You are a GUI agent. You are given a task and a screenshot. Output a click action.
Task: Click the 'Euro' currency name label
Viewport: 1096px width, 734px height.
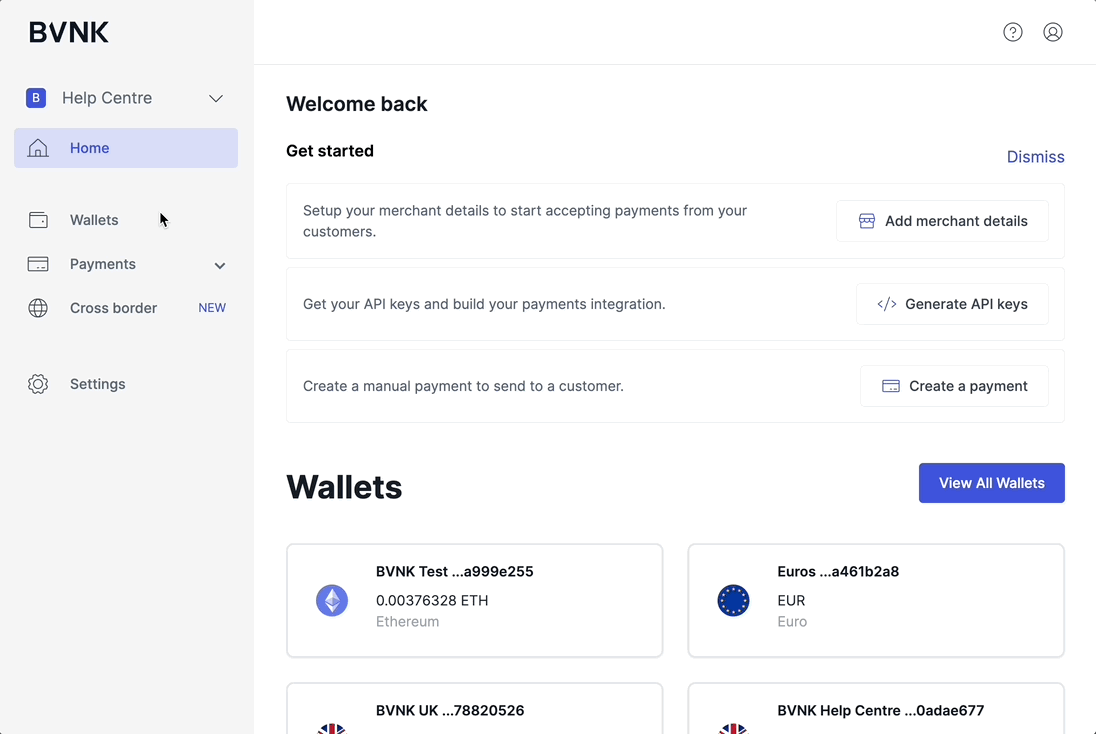(x=792, y=621)
